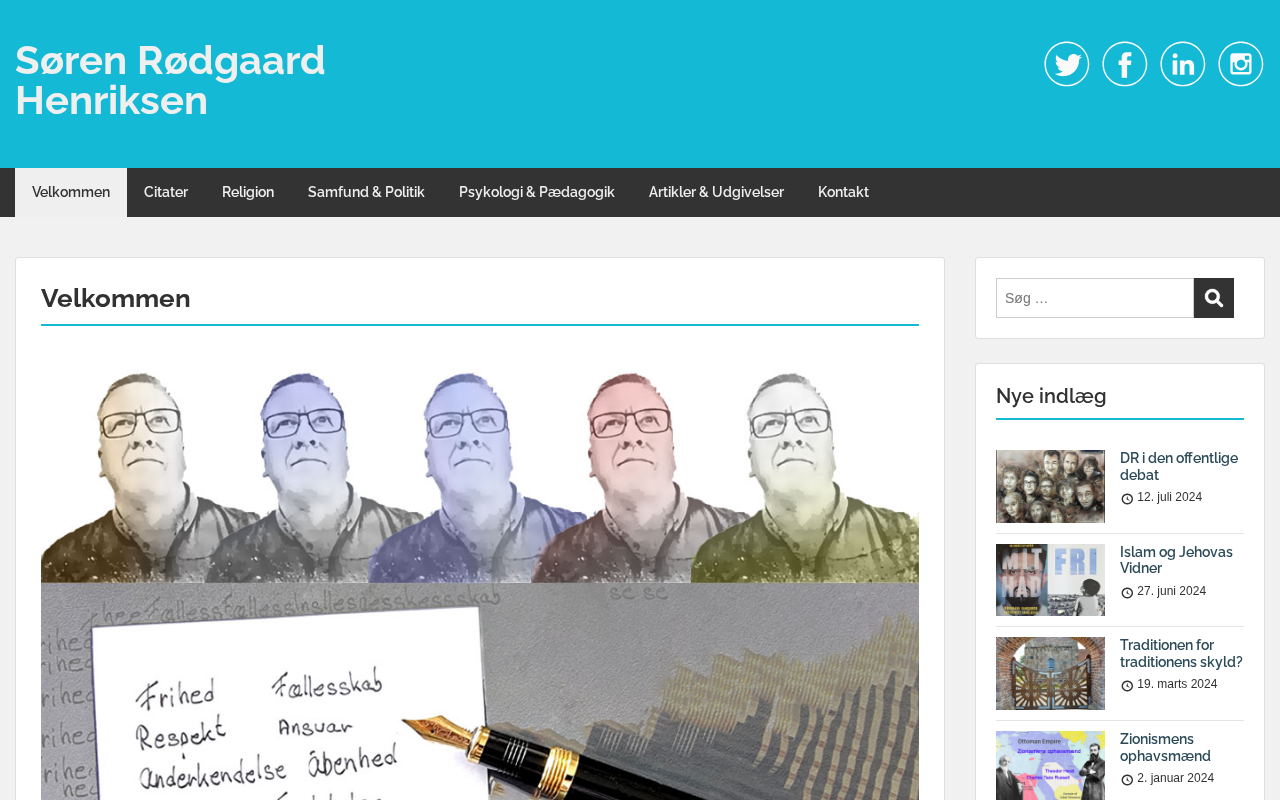Open the Citater menu item
The image size is (1280, 800).
(x=166, y=192)
